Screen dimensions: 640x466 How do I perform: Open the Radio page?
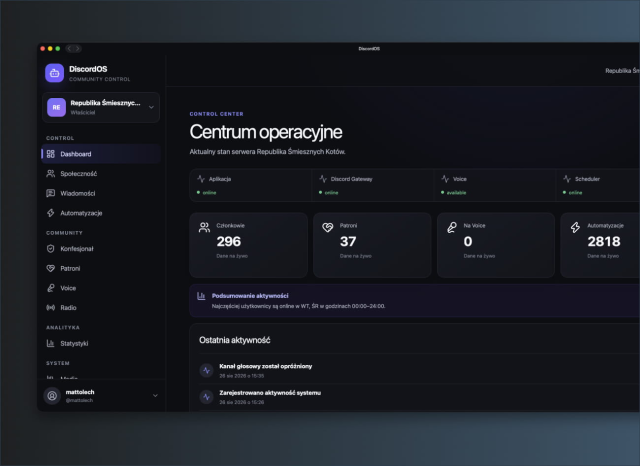[x=101, y=307]
